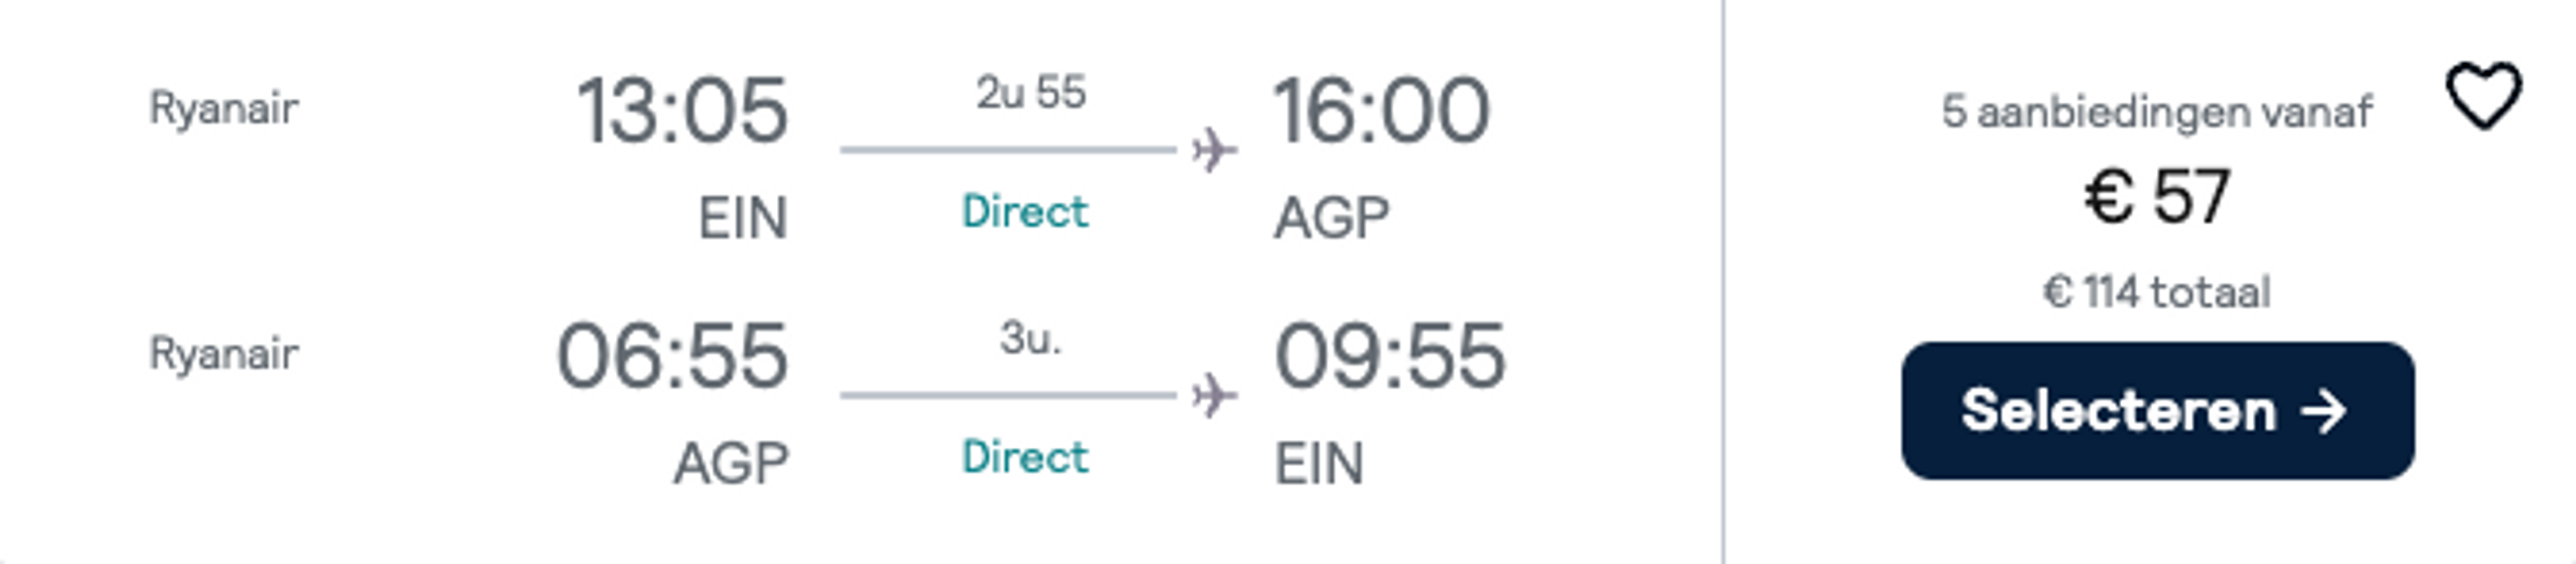Click the € 57 price
This screenshot has height=564, width=2576.
tap(2157, 197)
